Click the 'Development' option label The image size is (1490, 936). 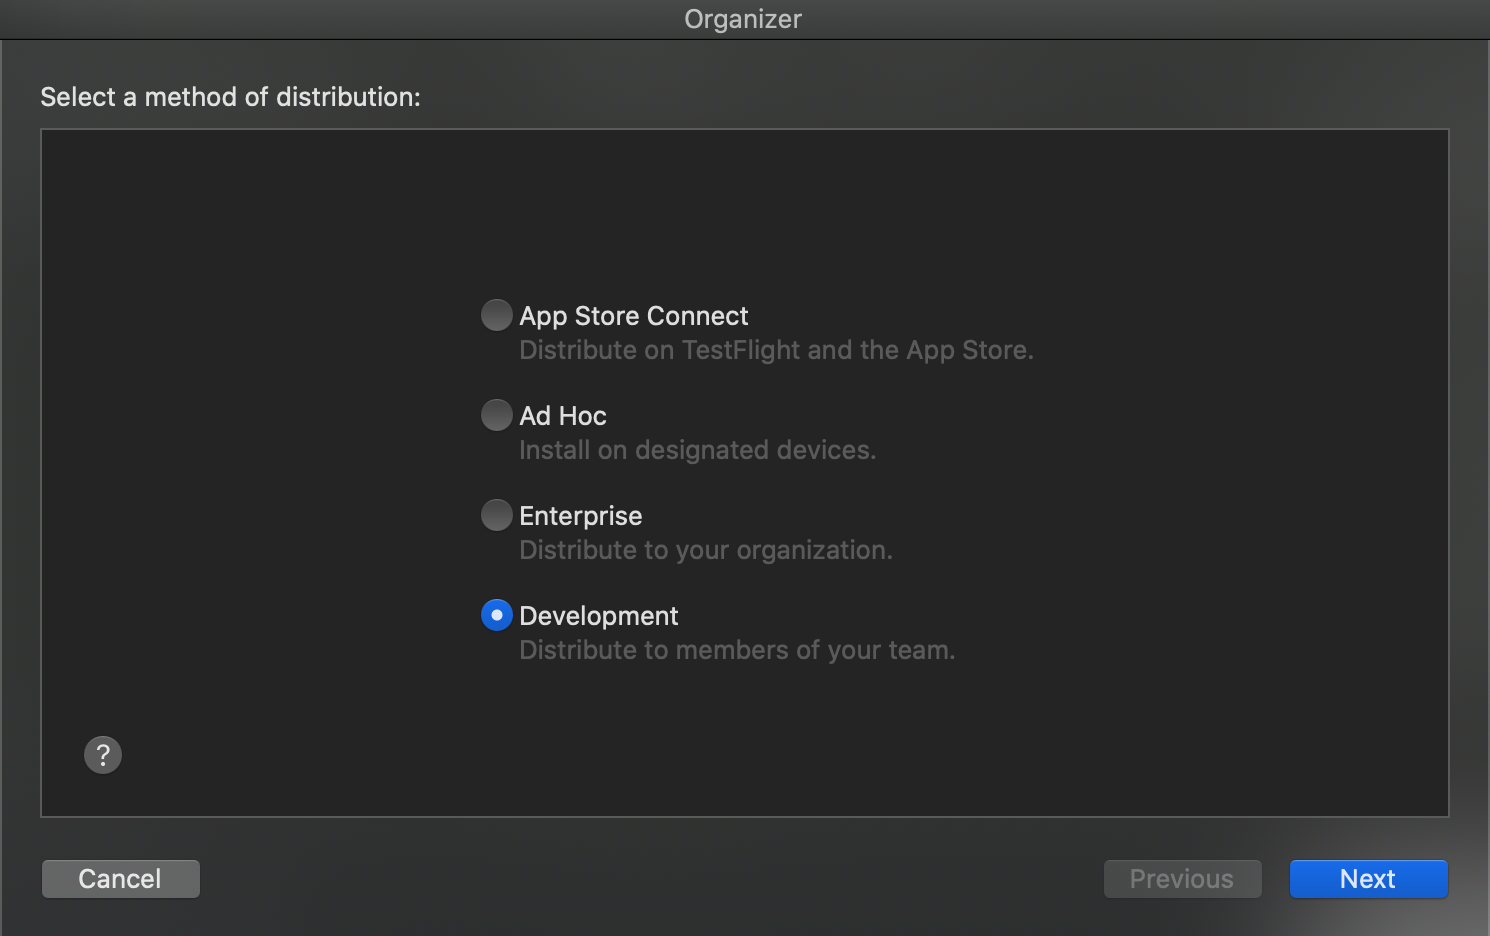(598, 616)
